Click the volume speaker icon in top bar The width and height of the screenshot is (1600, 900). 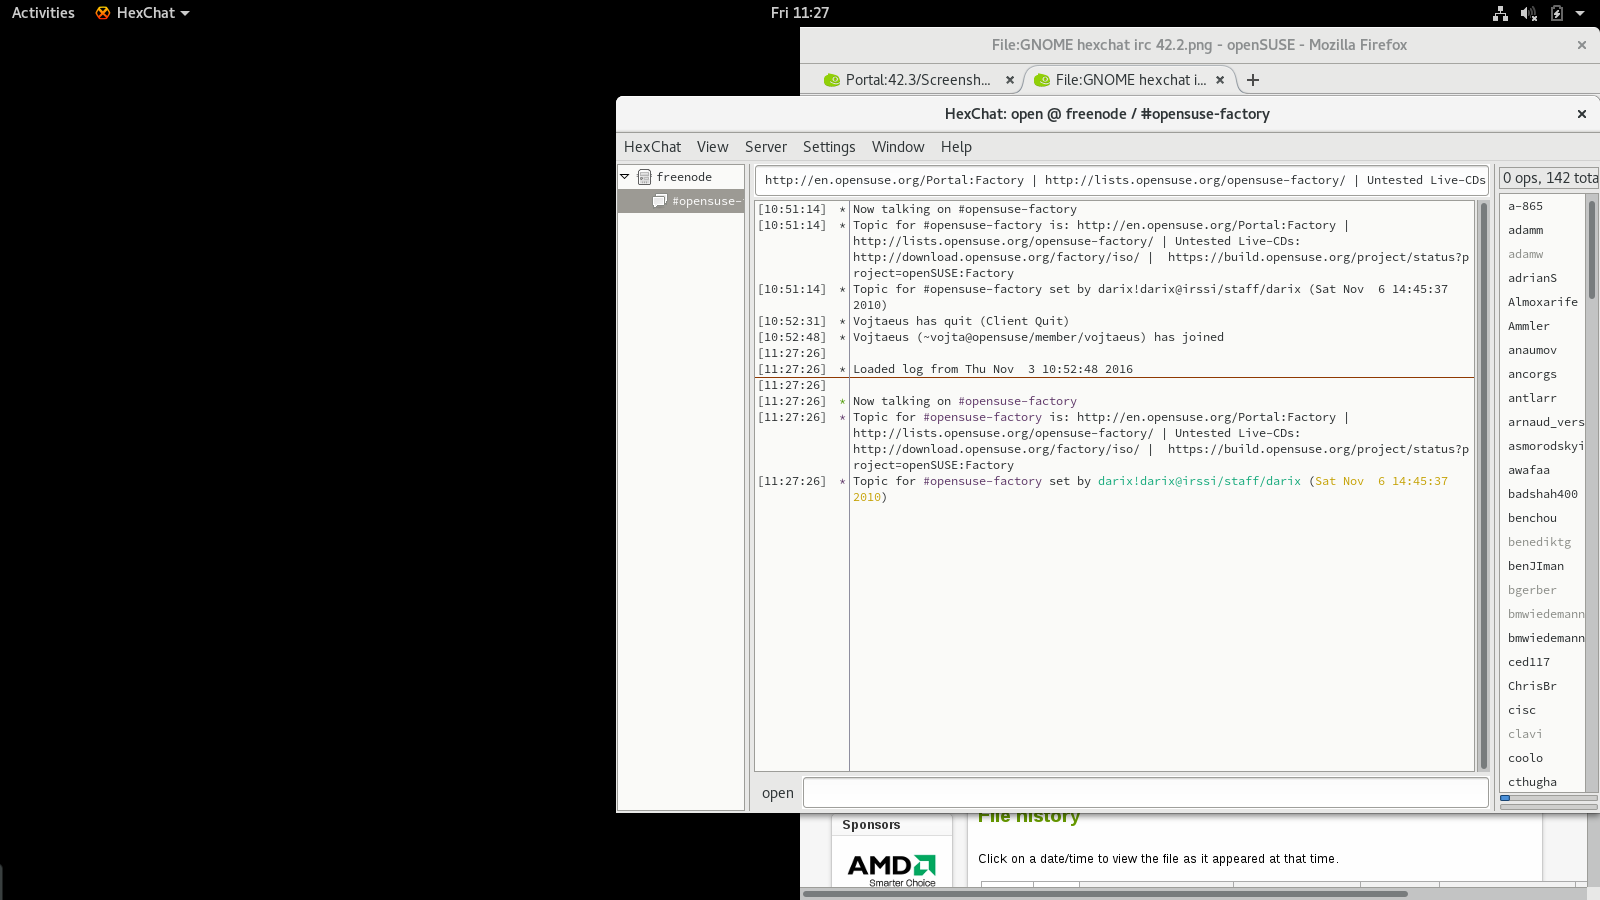tap(1528, 13)
